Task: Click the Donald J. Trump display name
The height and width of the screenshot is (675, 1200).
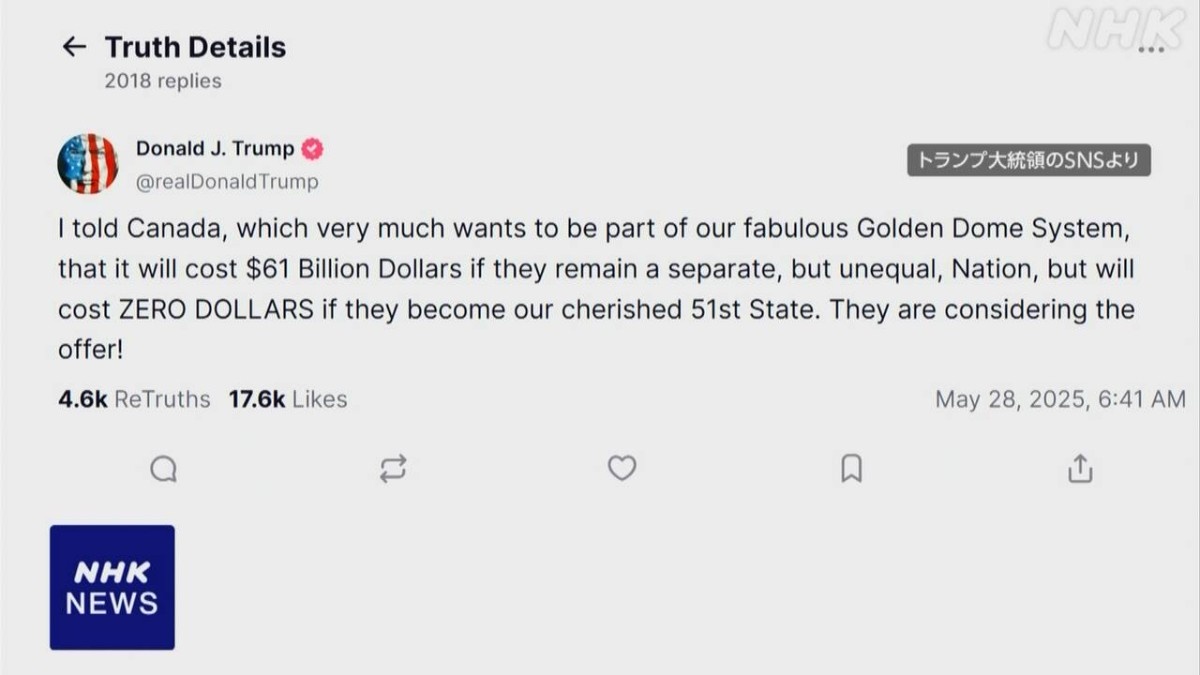Action: pos(215,149)
